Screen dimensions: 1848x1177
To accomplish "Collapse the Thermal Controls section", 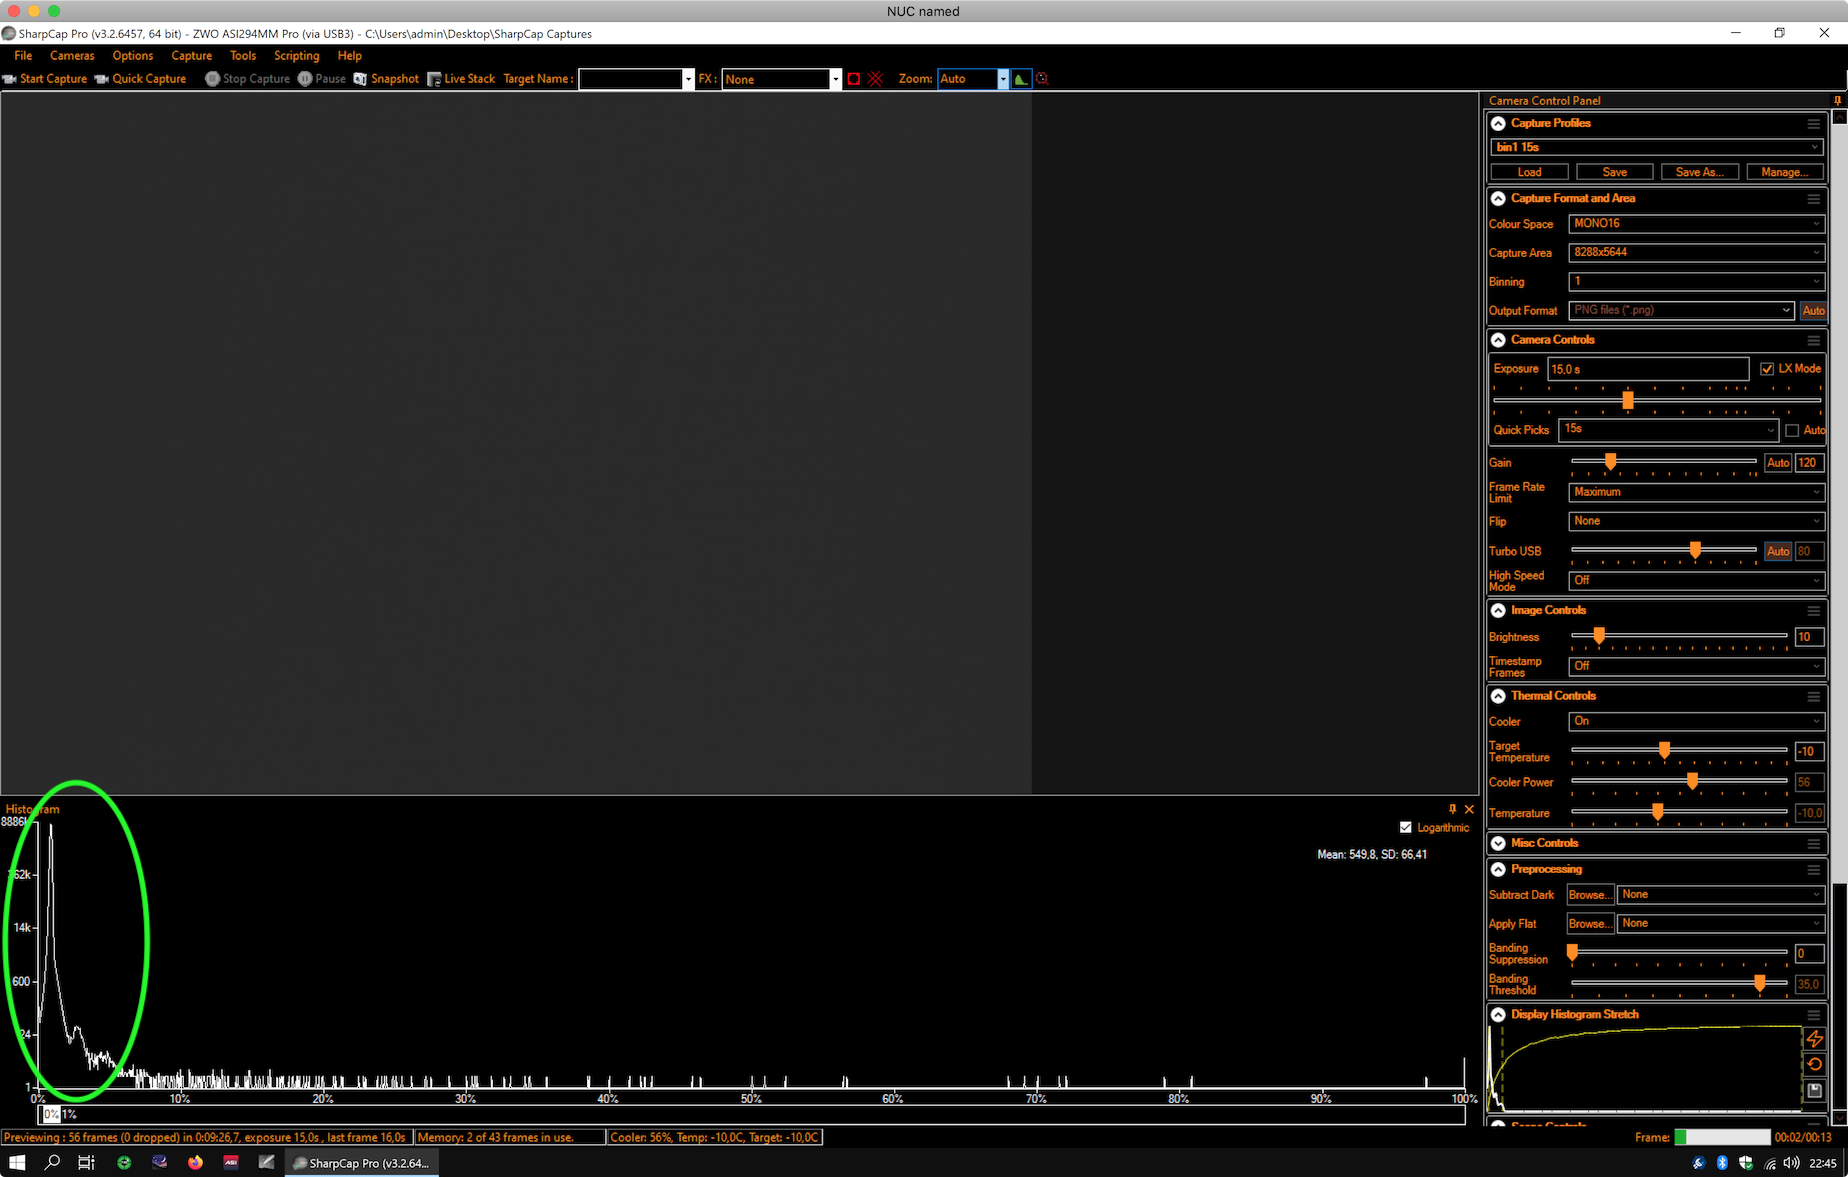I will point(1498,696).
